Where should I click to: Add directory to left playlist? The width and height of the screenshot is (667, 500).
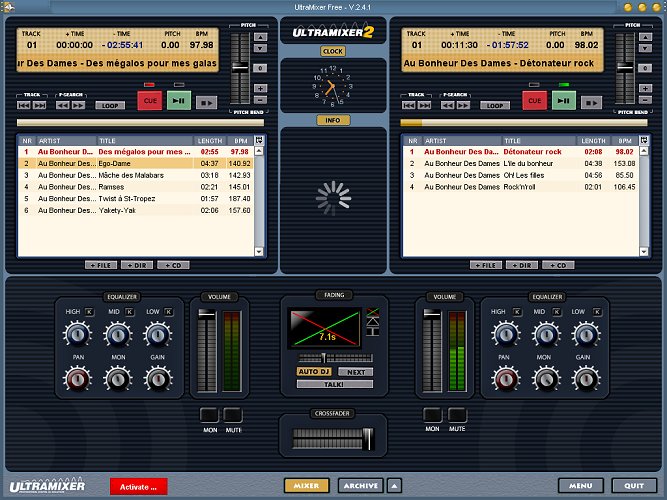coord(137,265)
